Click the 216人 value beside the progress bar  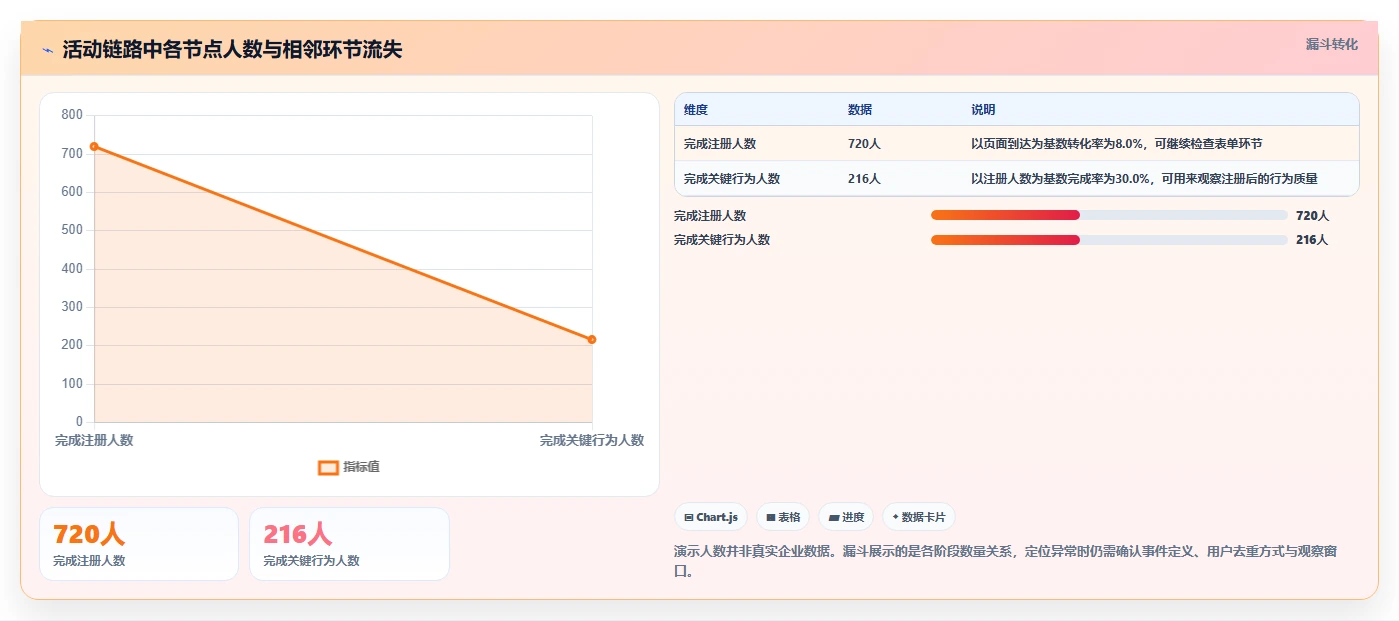1312,239
